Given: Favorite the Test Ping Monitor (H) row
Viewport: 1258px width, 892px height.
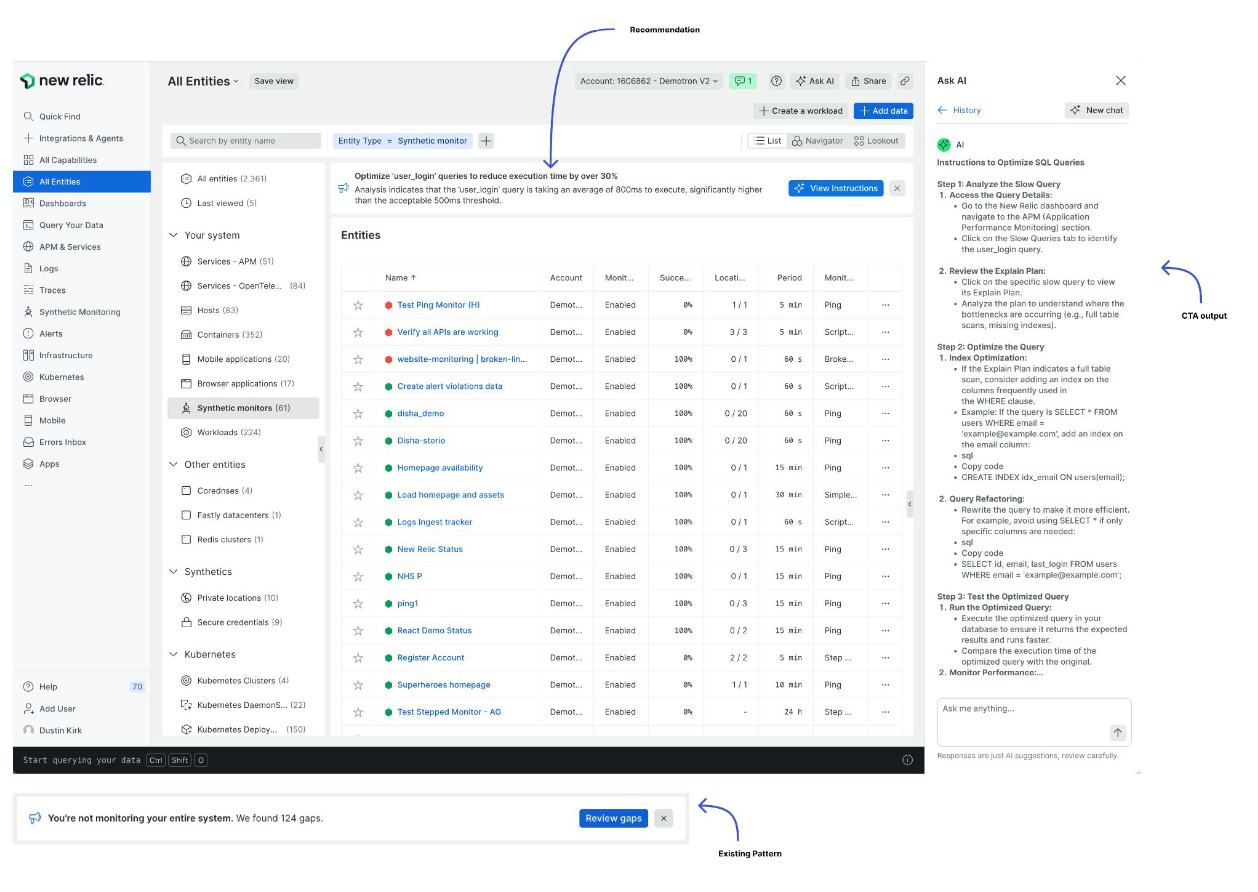Looking at the screenshot, I should [x=358, y=305].
